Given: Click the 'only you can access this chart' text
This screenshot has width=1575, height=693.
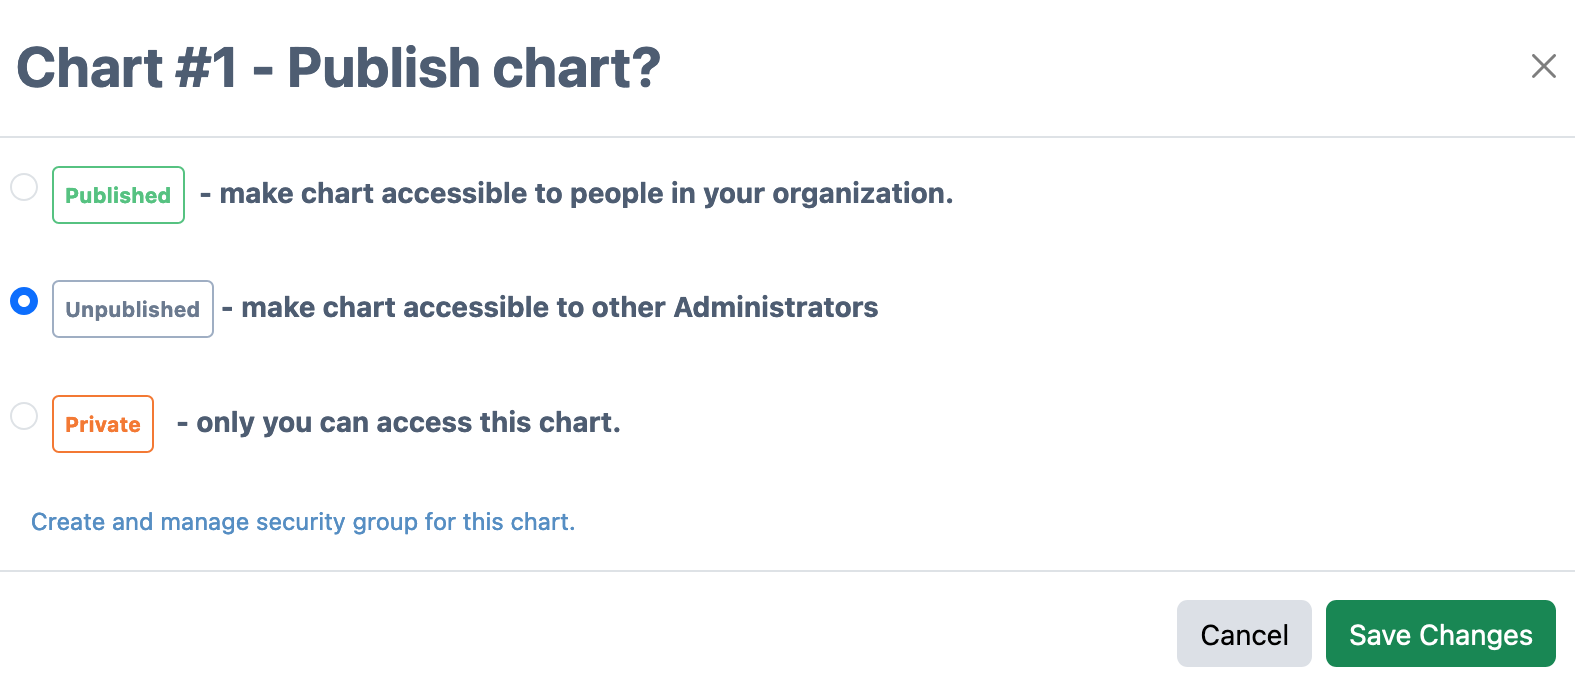Looking at the screenshot, I should coord(408,423).
